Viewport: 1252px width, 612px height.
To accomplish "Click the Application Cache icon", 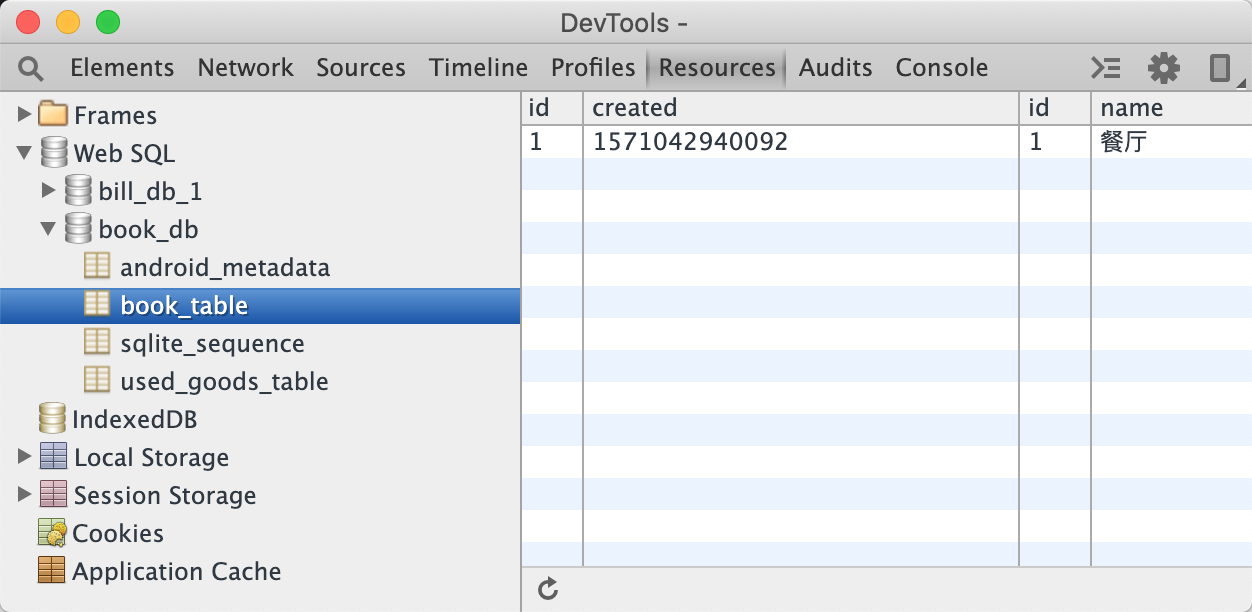I will pyautogui.click(x=51, y=571).
